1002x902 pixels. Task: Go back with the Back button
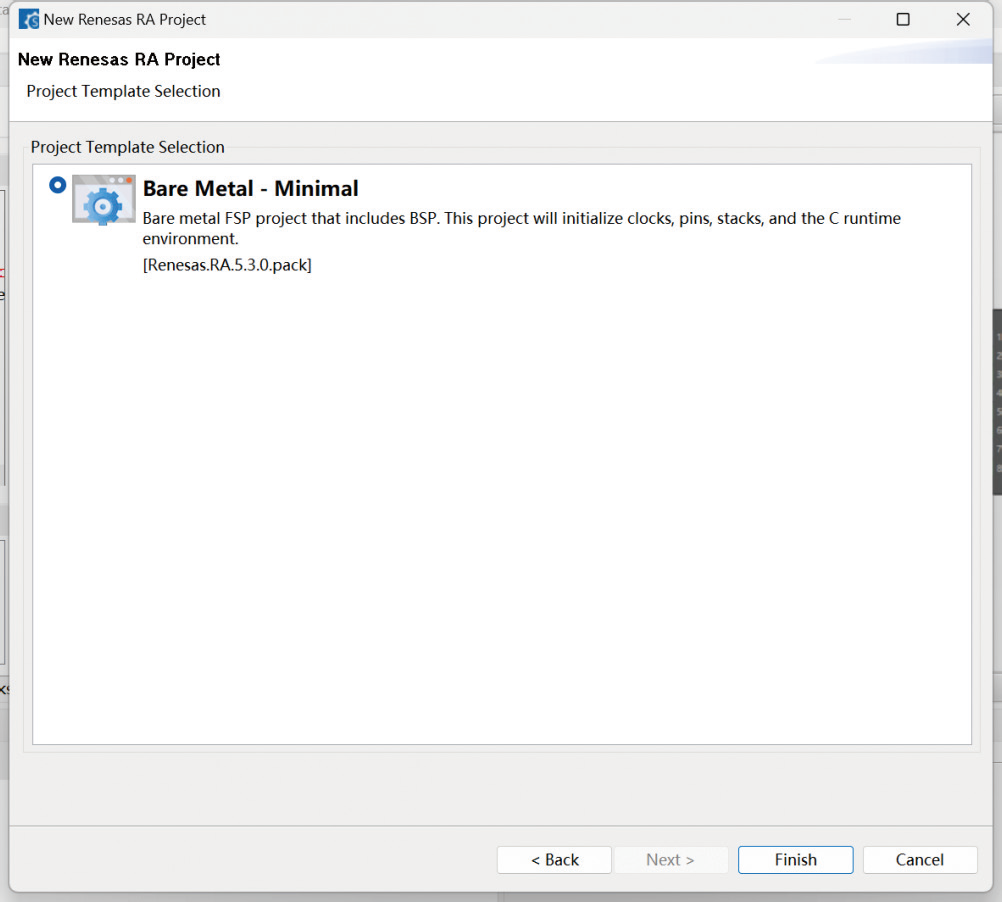coord(554,860)
